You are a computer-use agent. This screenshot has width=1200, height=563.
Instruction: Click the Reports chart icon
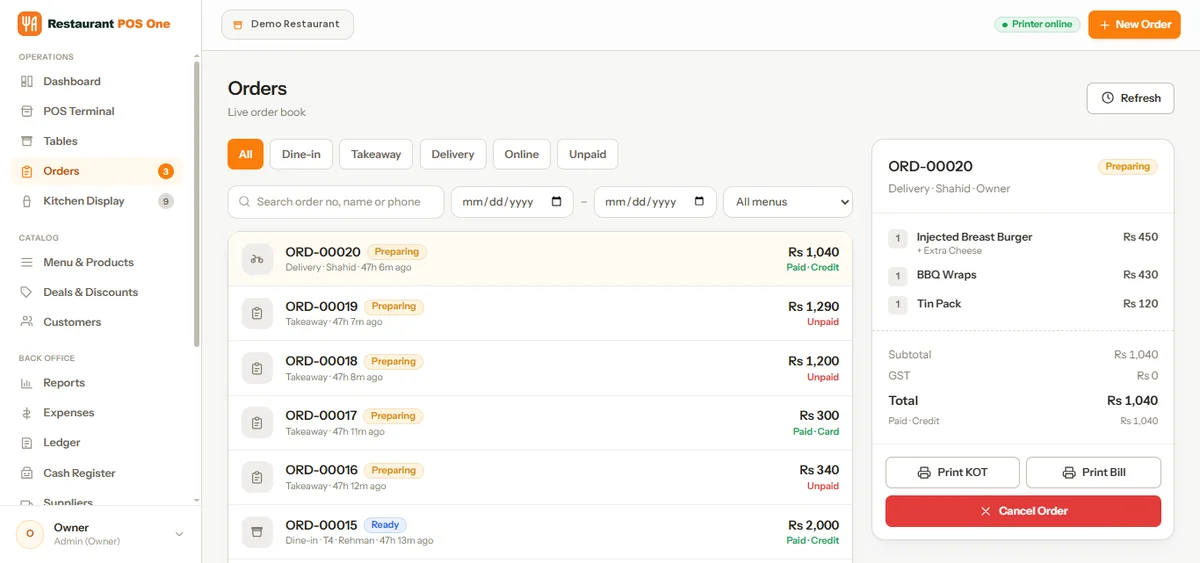coord(27,383)
